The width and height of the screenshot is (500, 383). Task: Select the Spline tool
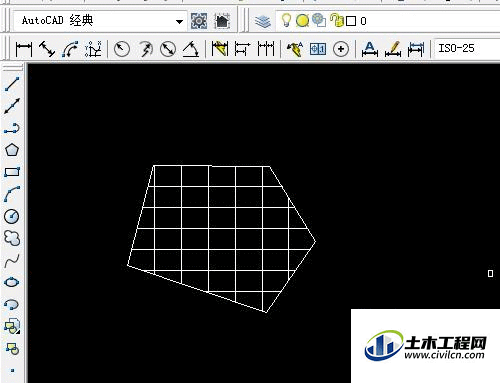pos(12,260)
